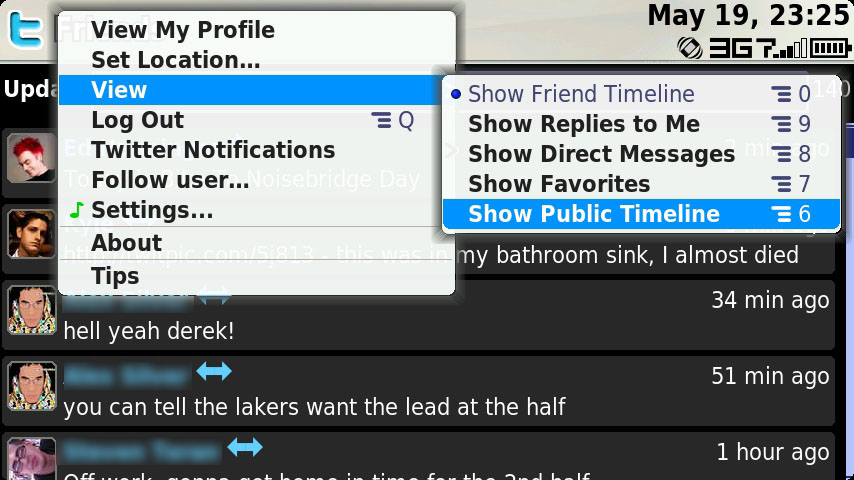Click blue double-arrow icon on 51 min tweet

coord(214,372)
